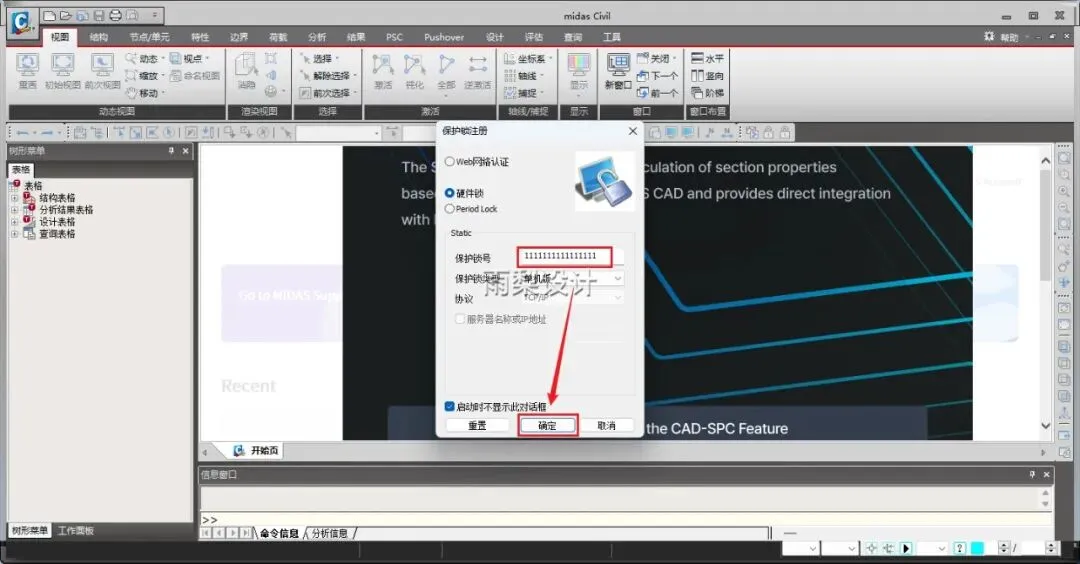Open the 视点 viewpoint dropdown
The height and width of the screenshot is (564, 1080).
[x=207, y=59]
